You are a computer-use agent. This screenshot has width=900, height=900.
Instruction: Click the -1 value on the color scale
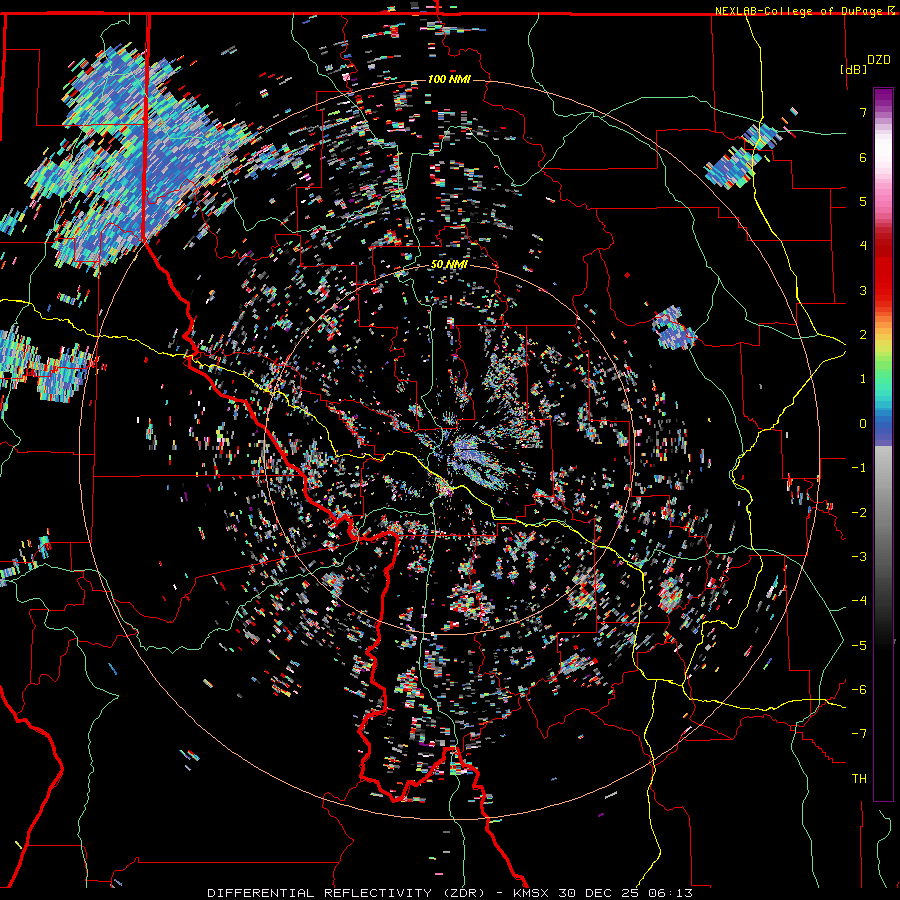859,468
